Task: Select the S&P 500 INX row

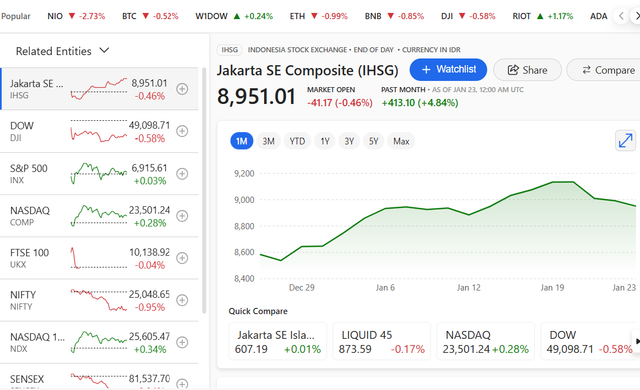Action: point(99,174)
